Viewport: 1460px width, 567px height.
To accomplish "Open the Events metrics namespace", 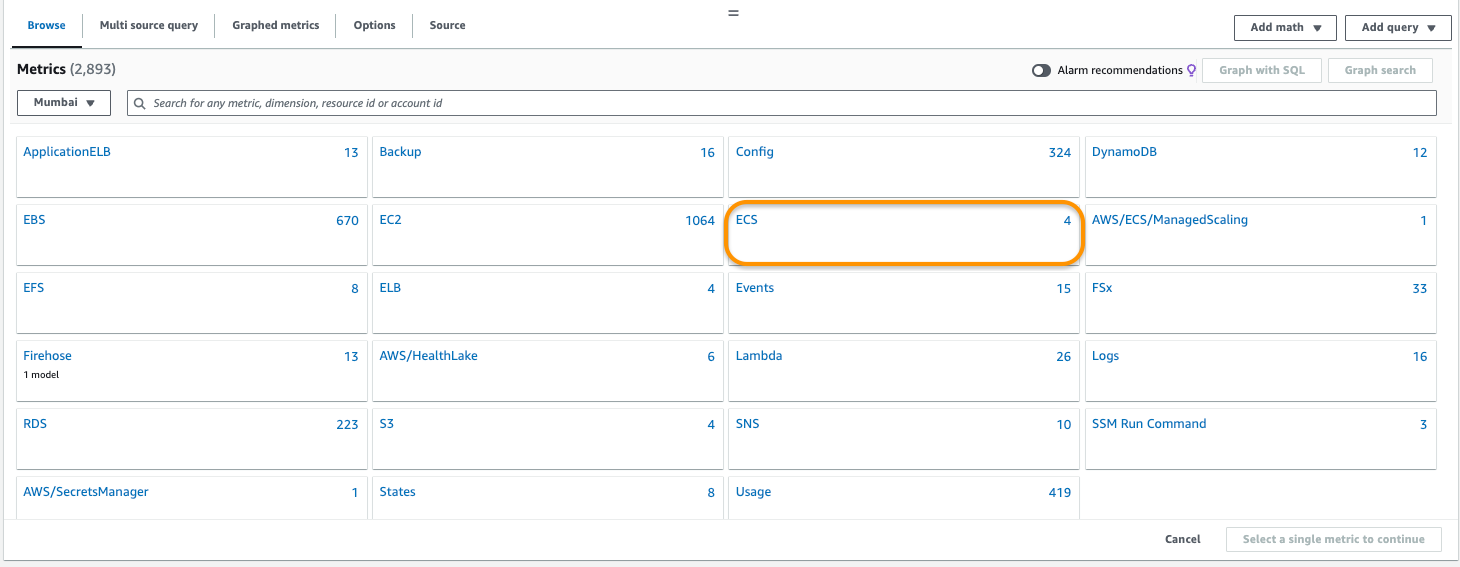I will tap(904, 303).
